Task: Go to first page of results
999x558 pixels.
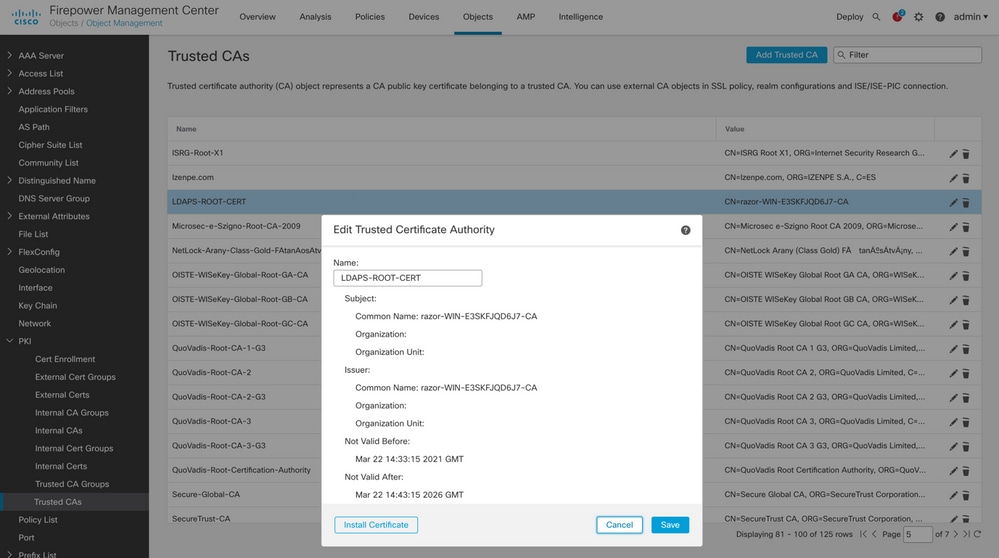Action: pyautogui.click(x=863, y=534)
